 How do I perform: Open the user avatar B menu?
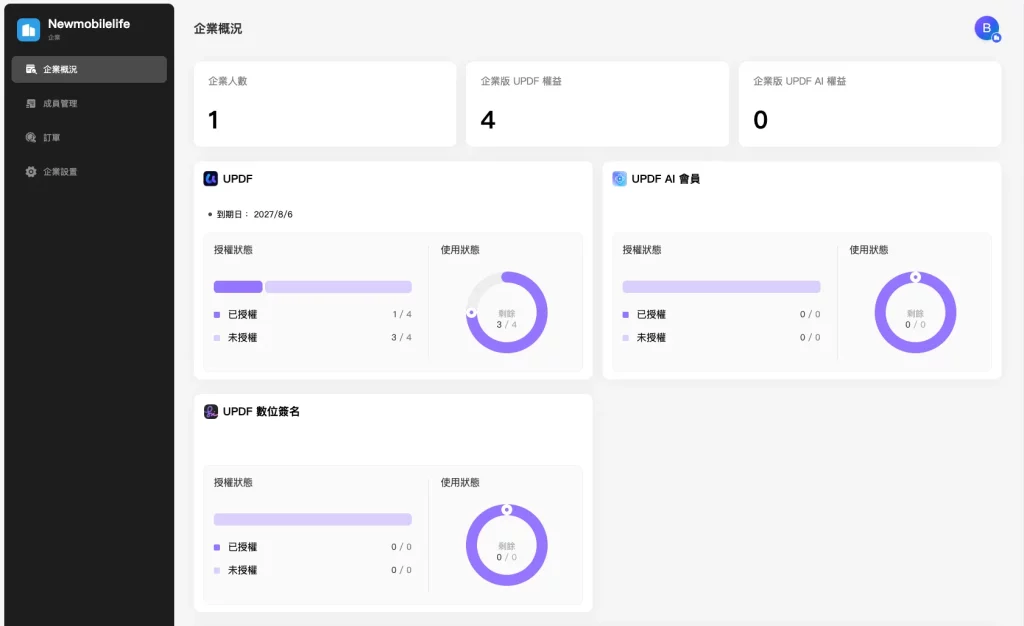(987, 28)
